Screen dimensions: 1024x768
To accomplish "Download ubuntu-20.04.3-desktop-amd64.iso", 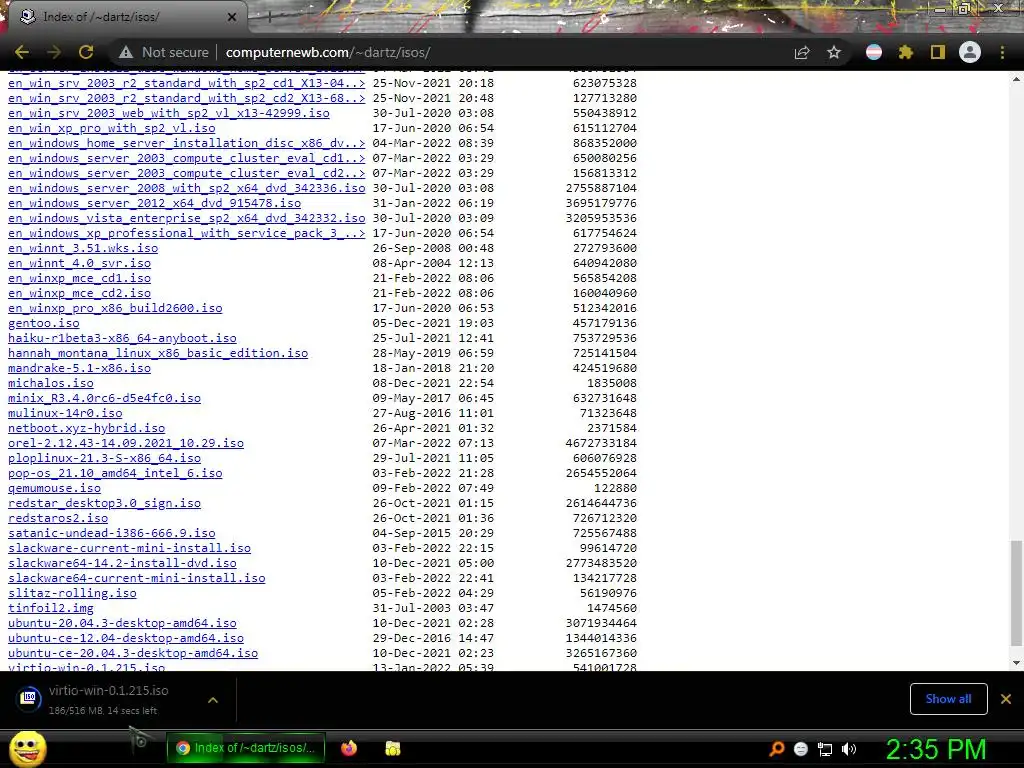I will pos(122,624).
